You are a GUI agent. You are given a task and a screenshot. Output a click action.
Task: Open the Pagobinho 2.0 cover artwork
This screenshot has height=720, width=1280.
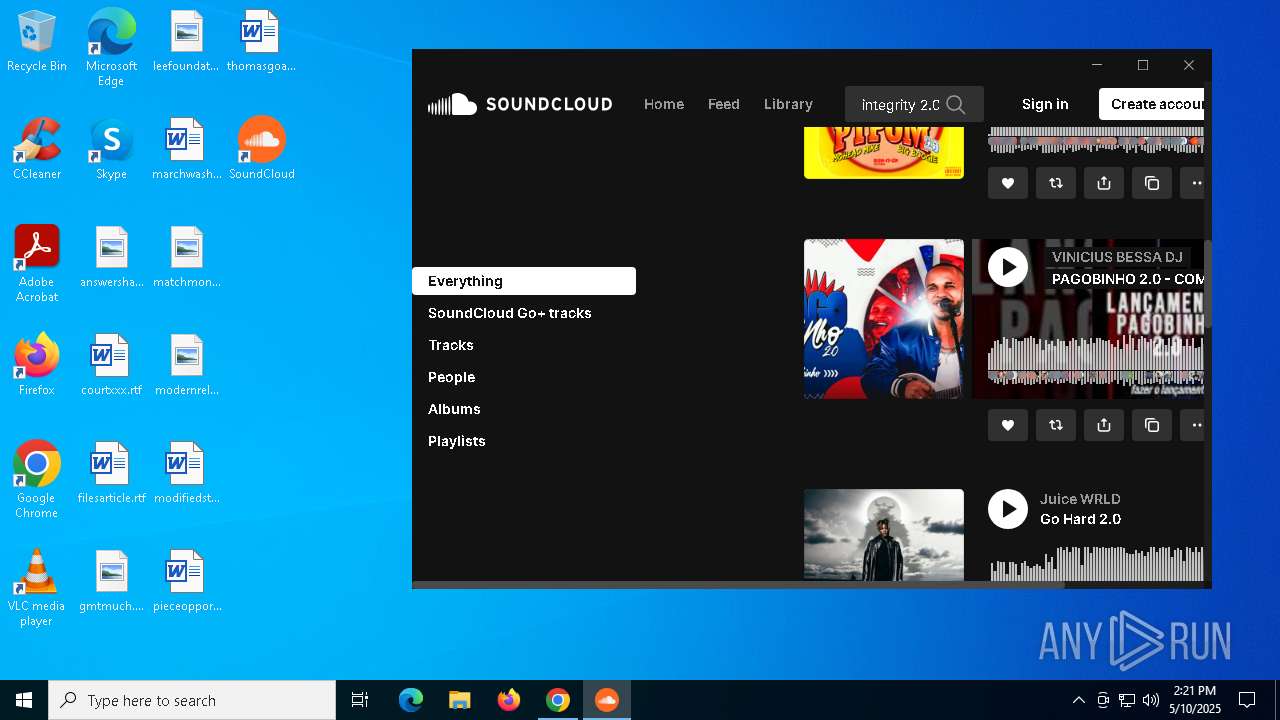click(884, 319)
